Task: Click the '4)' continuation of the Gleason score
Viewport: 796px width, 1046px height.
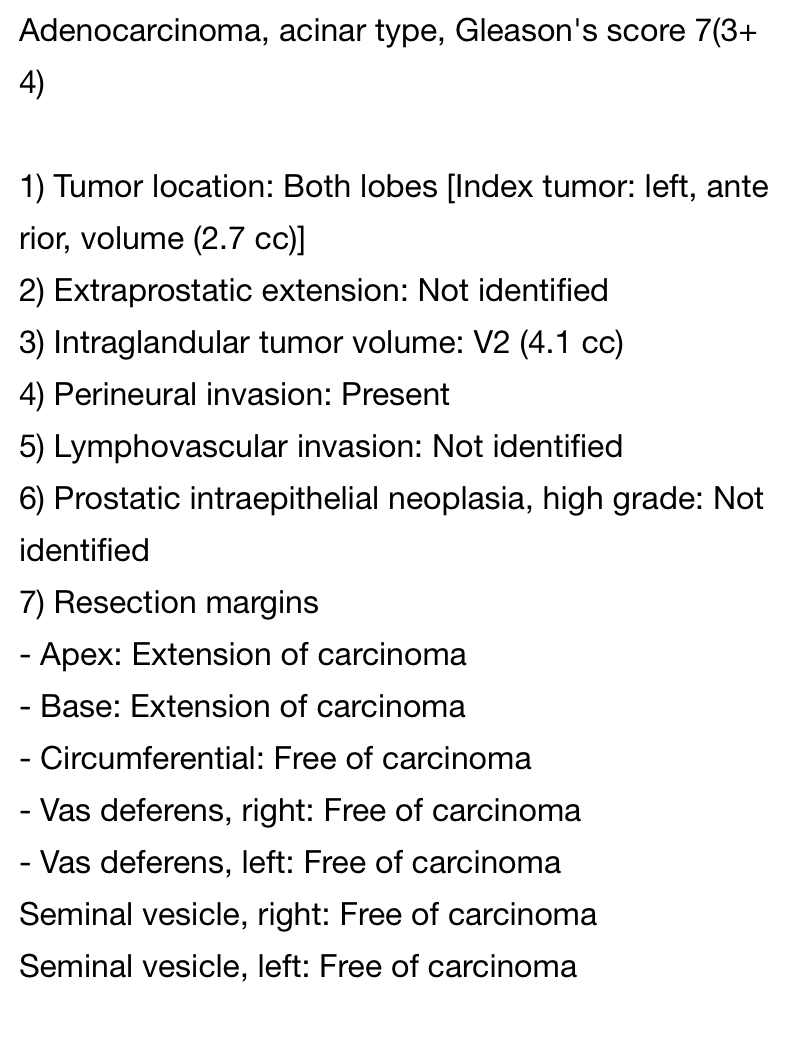Action: click(x=31, y=84)
